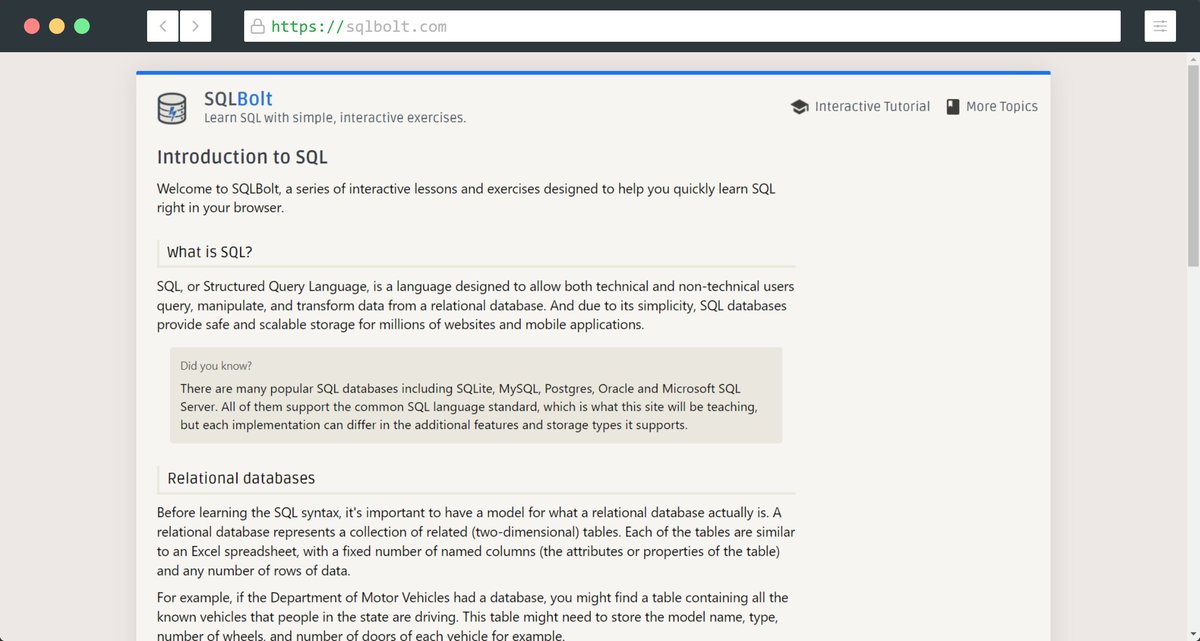Click the bookmark icon next to More Topics
Image resolution: width=1200 pixels, height=641 pixels.
(952, 106)
